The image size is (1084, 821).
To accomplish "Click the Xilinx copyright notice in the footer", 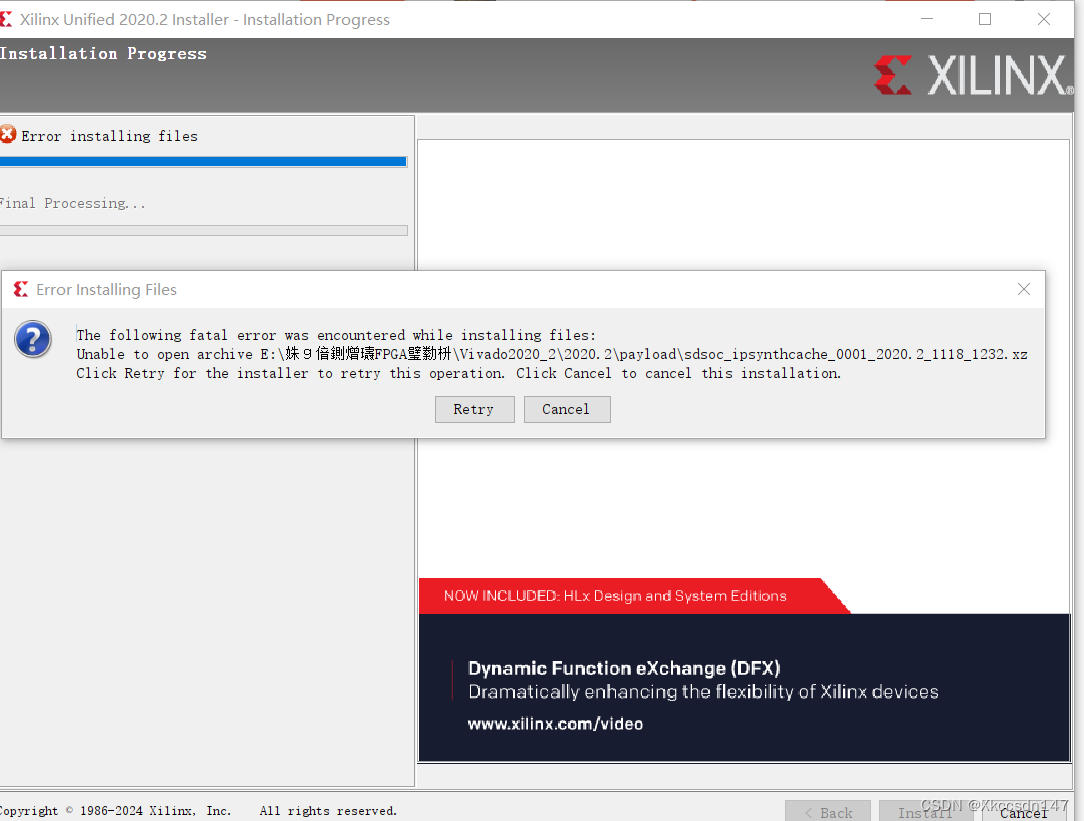I will click(198, 811).
